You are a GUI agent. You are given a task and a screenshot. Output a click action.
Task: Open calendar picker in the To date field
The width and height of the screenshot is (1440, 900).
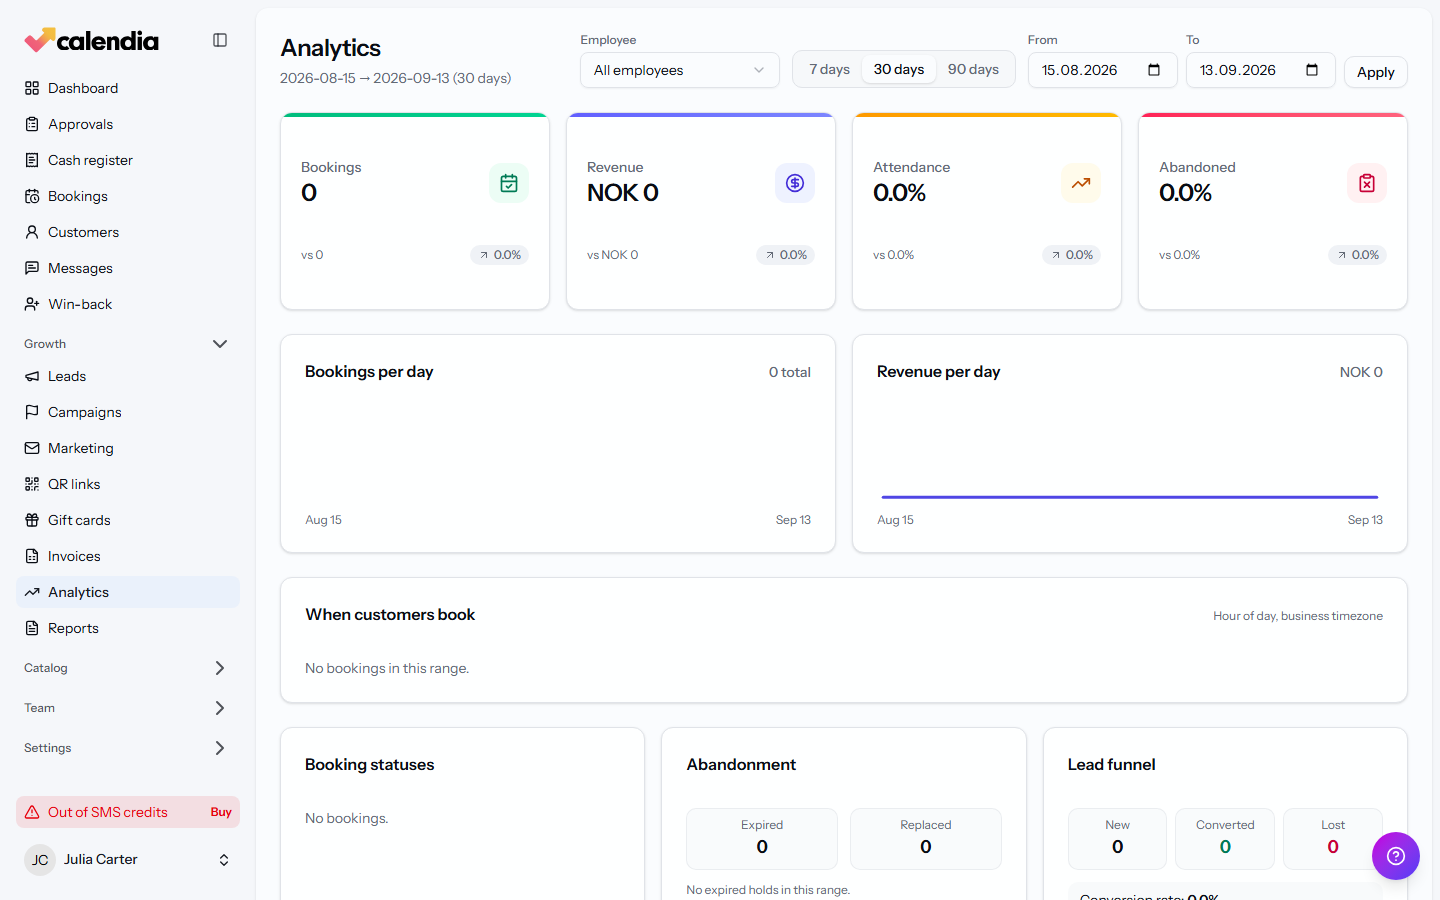point(1312,70)
